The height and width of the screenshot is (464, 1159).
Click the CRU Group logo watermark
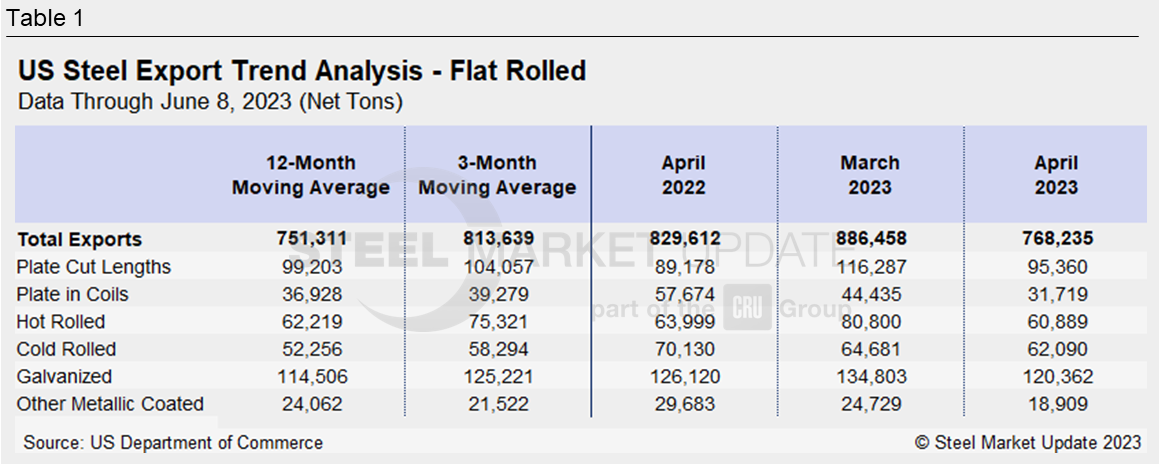747,309
